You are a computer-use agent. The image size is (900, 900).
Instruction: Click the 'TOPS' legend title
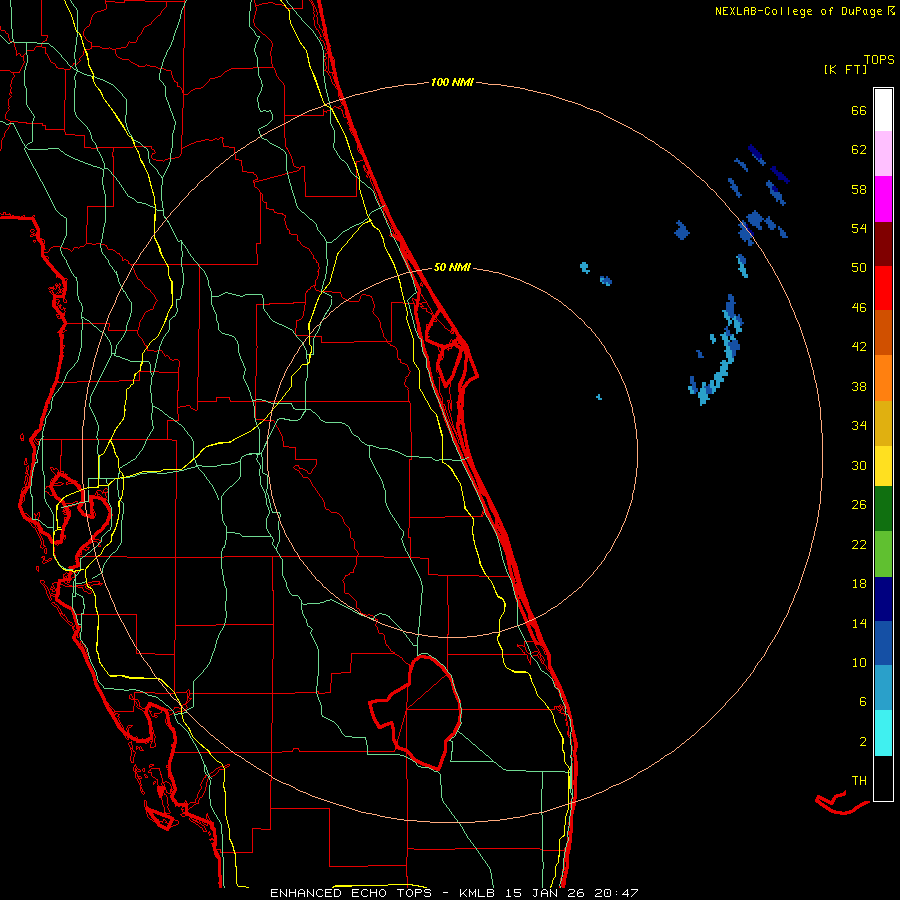tap(879, 60)
